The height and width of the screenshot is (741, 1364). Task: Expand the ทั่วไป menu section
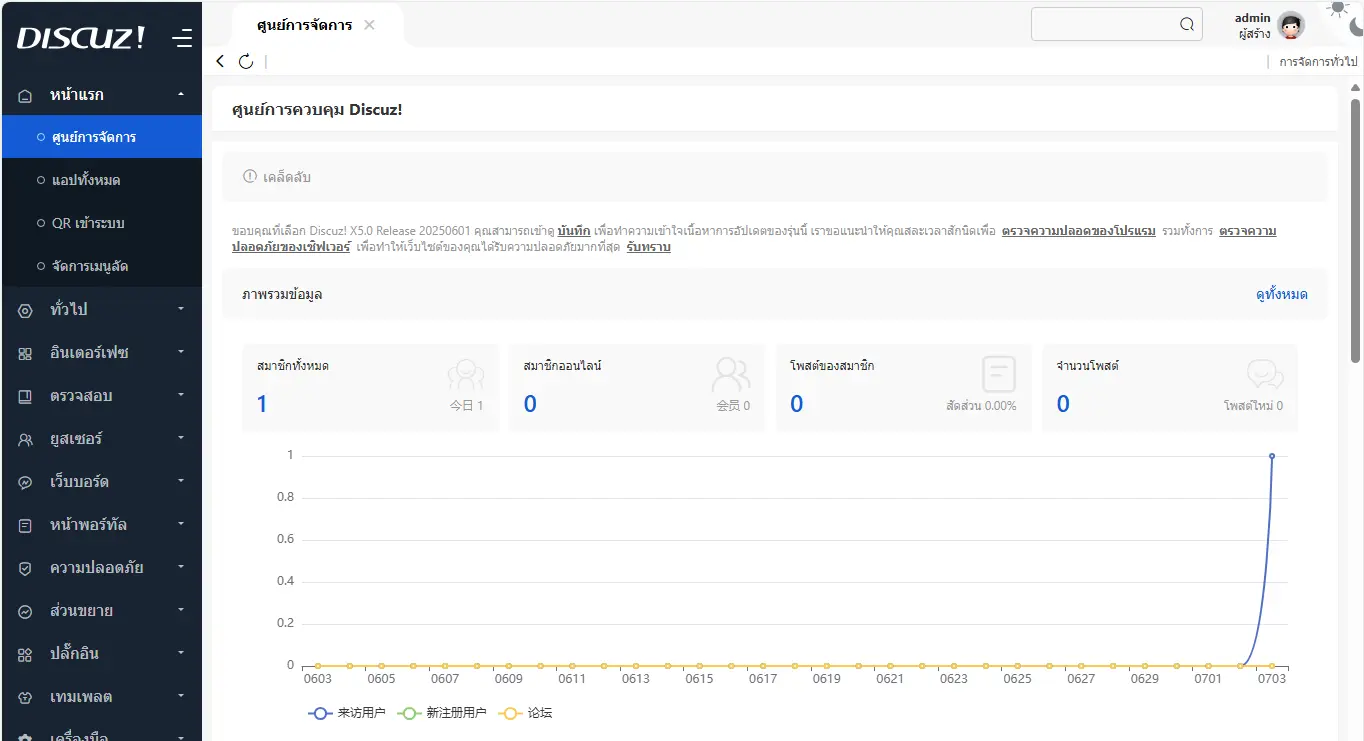[181, 309]
